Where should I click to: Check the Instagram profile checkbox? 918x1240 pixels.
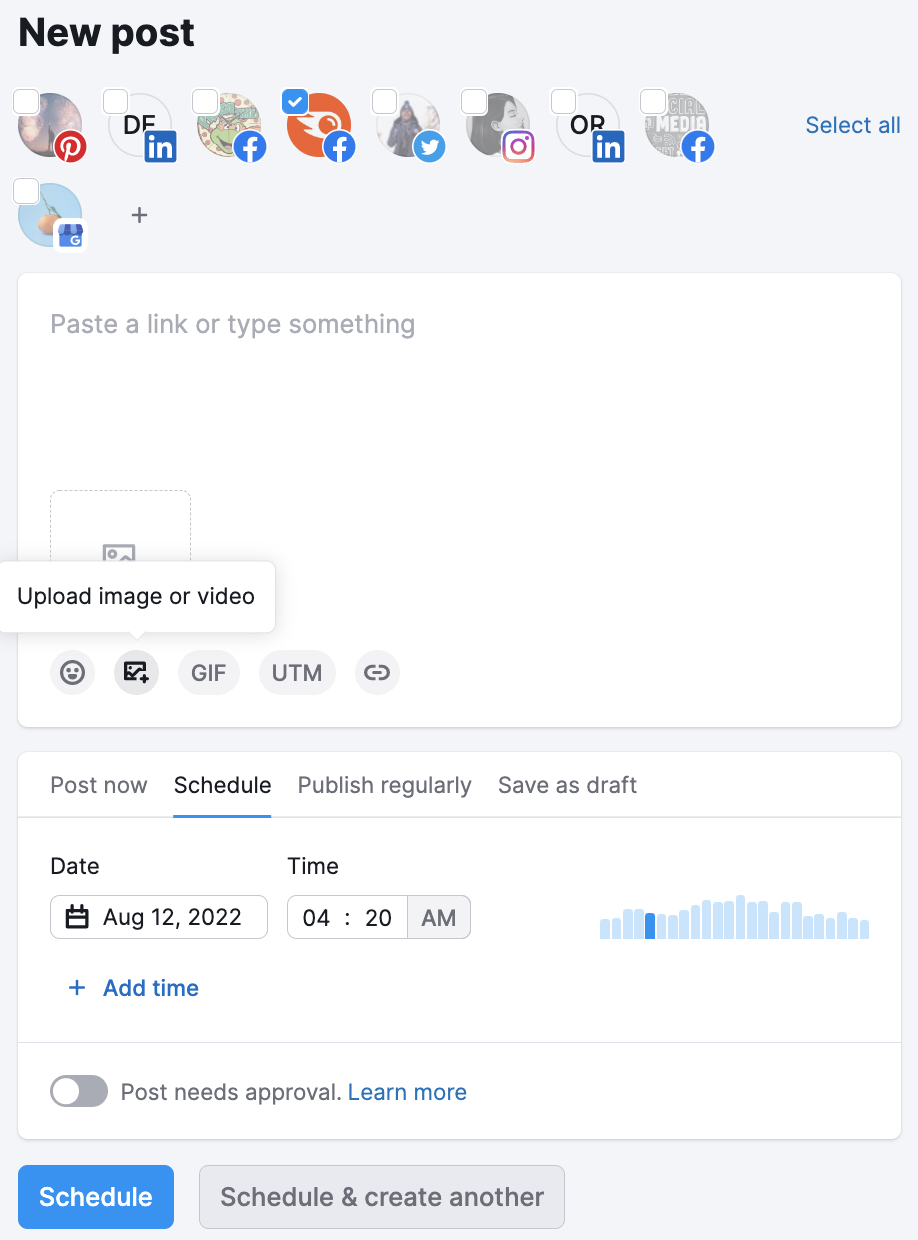(474, 102)
